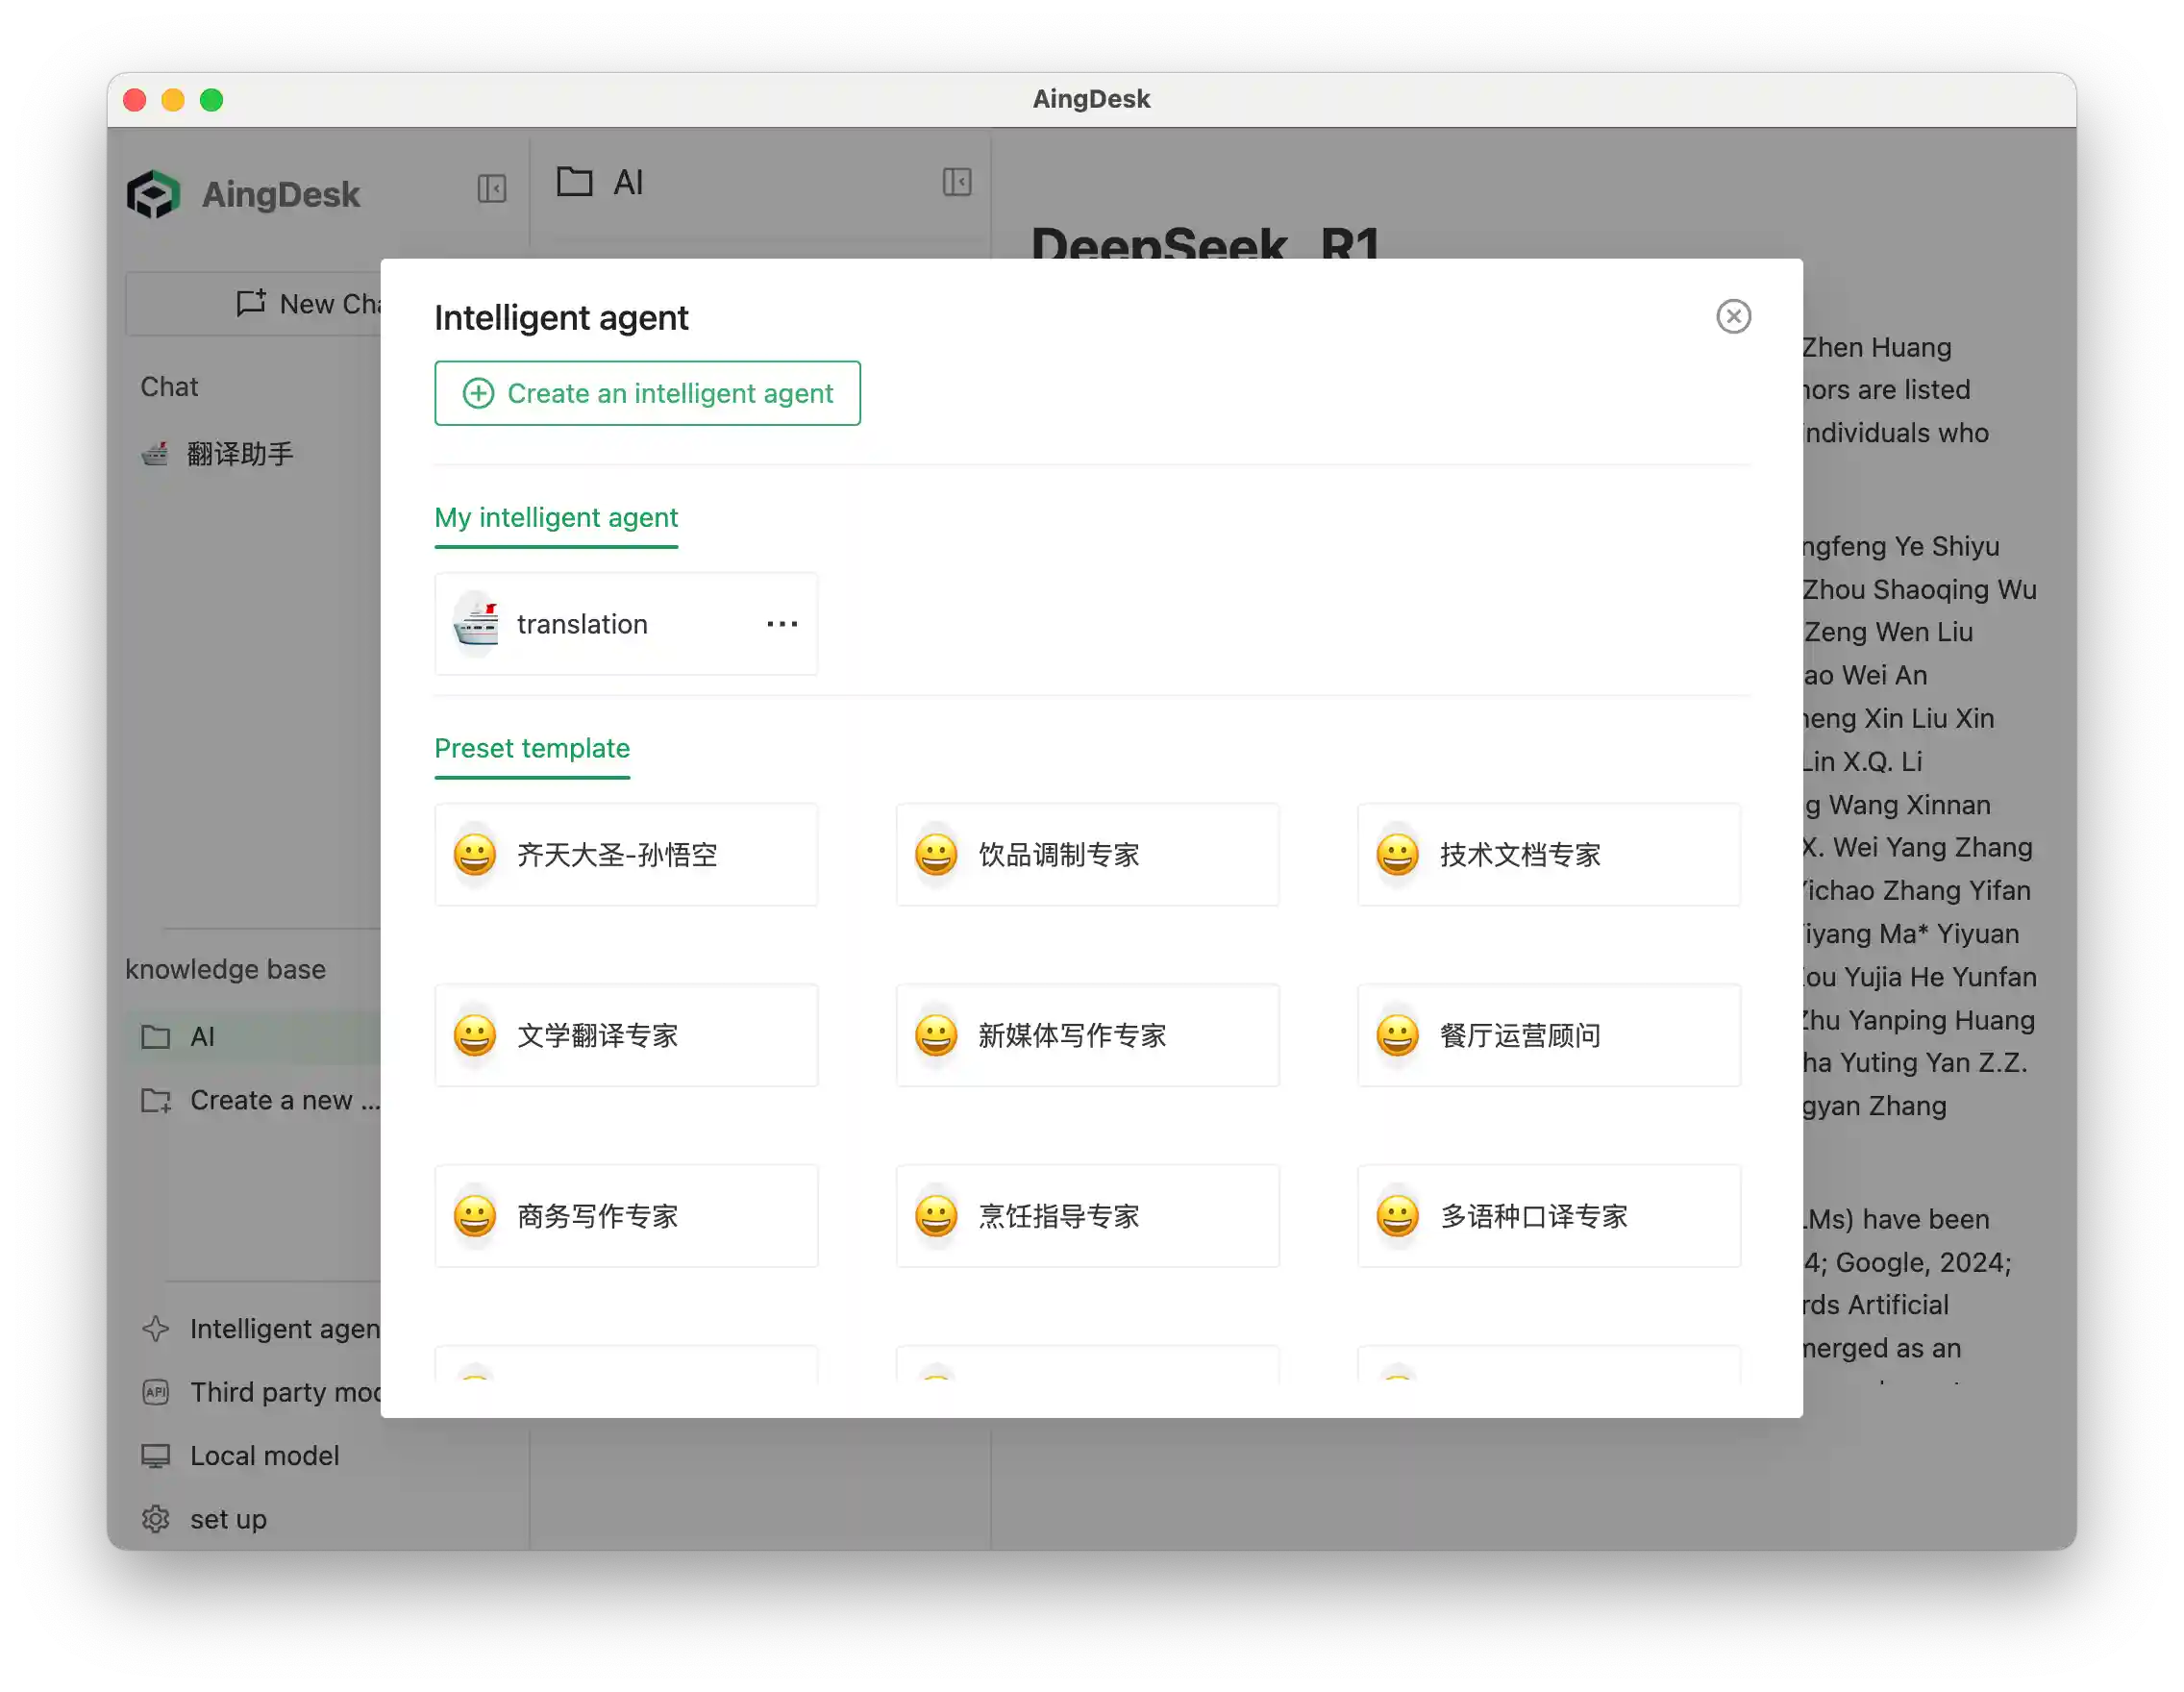2184x1692 pixels.
Task: Select the 技术文档专家 preset template
Action: 1548,855
